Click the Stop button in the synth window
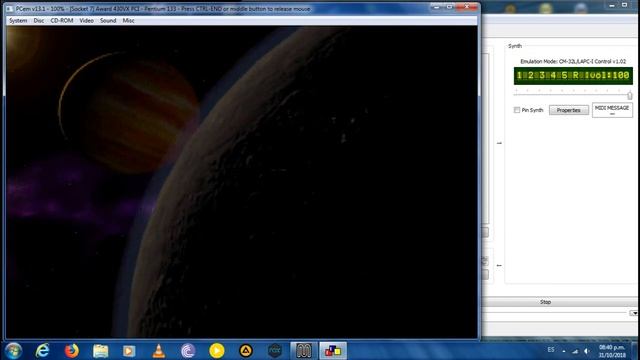The width and height of the screenshot is (640, 360). (x=546, y=302)
